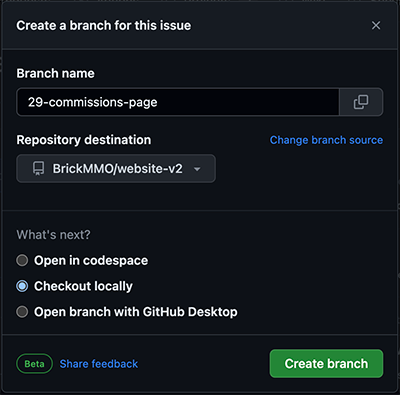Click the green Create branch button
The height and width of the screenshot is (395, 400).
[x=326, y=363]
